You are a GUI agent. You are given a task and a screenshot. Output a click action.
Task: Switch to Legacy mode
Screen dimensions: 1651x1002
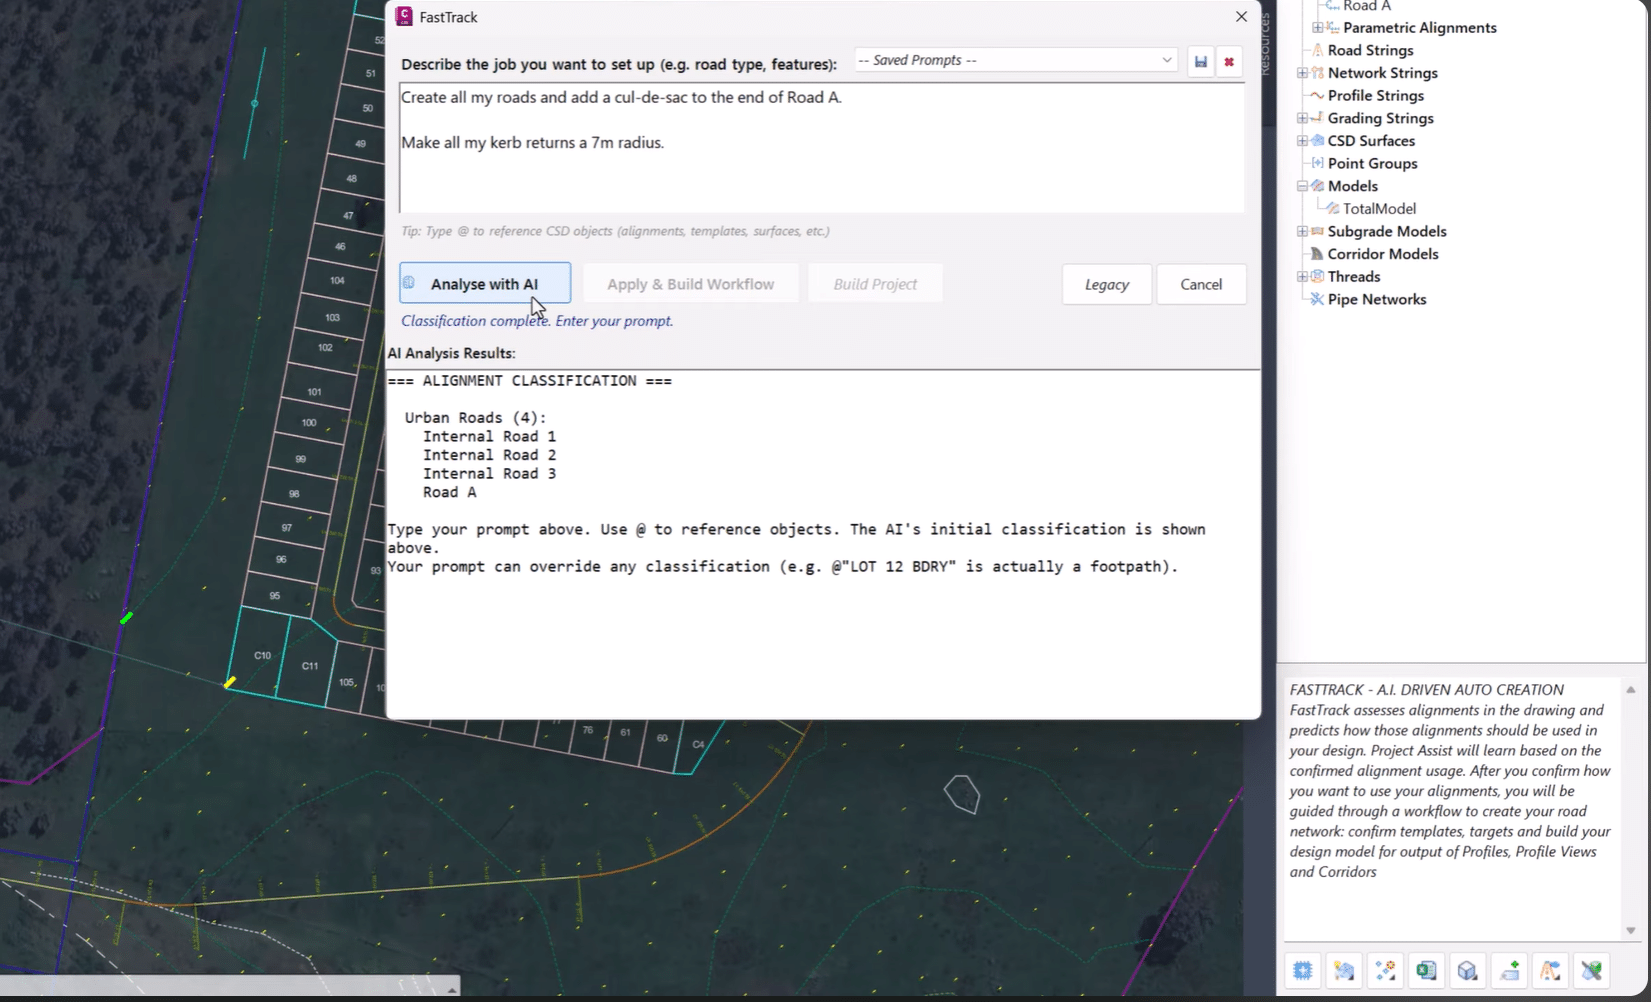(x=1107, y=284)
